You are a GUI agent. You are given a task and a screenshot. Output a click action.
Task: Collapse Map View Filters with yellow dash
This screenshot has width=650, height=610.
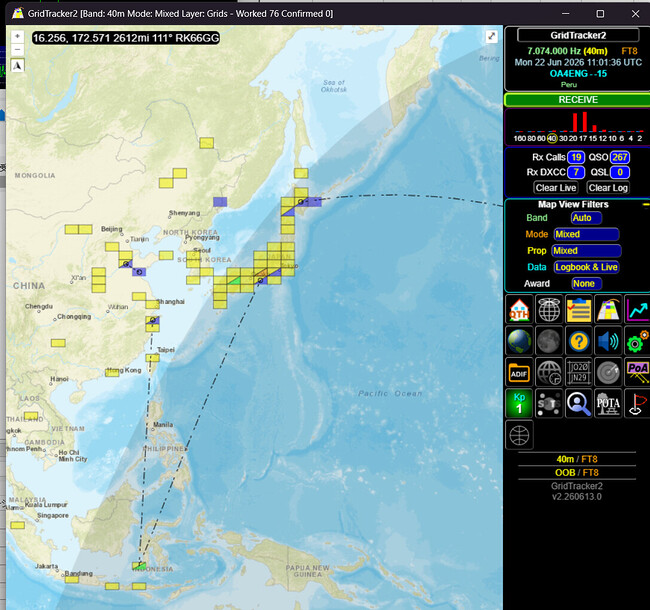coord(645,205)
